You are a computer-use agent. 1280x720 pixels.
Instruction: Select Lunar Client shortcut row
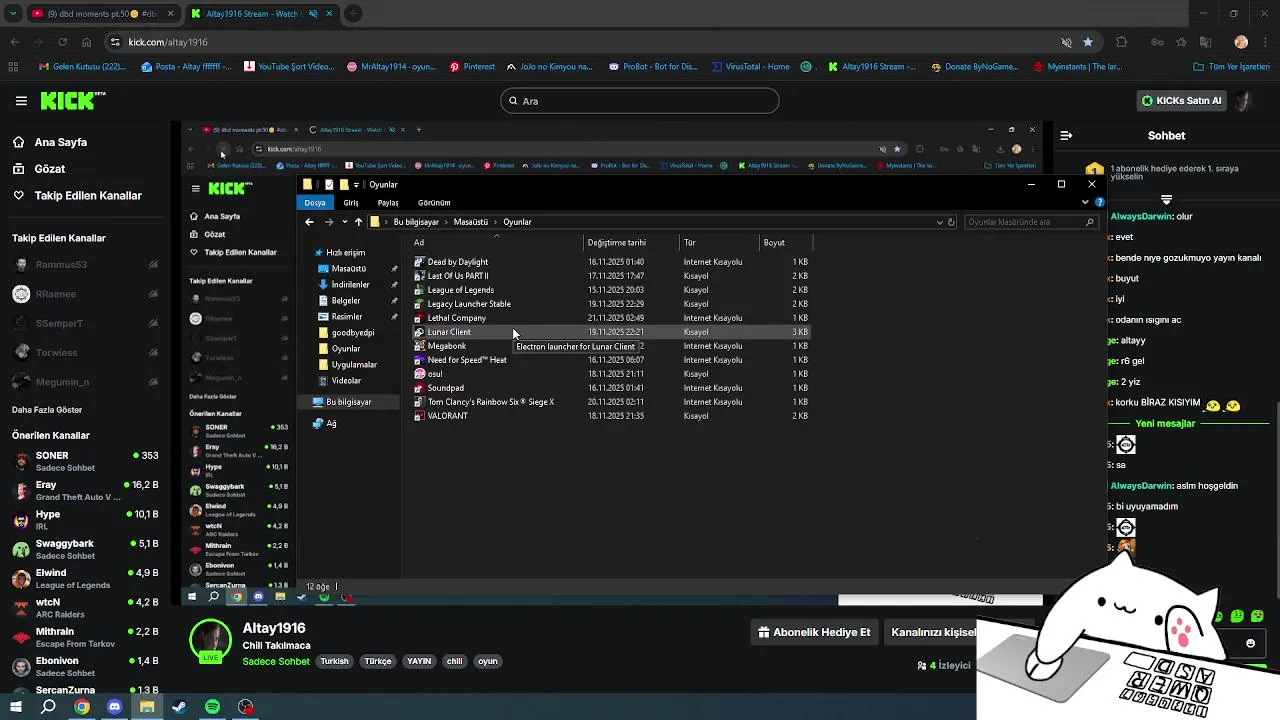coord(611,332)
